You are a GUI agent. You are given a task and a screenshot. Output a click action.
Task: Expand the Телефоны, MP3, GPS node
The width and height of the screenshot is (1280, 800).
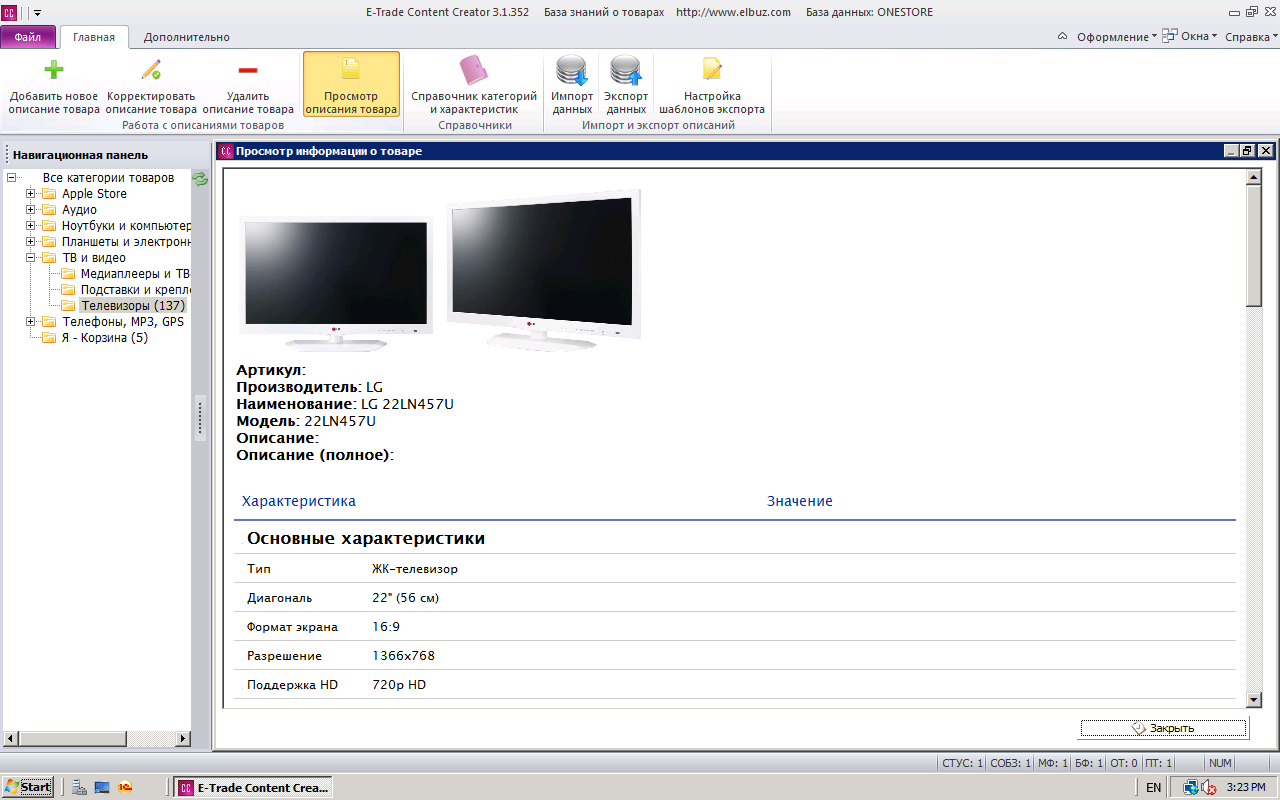tap(31, 322)
